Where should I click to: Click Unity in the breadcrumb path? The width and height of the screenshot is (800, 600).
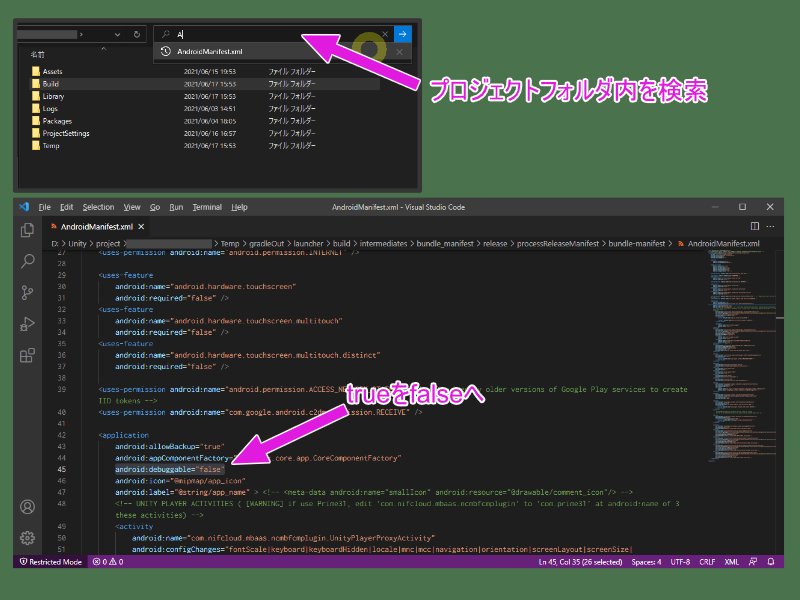78,243
